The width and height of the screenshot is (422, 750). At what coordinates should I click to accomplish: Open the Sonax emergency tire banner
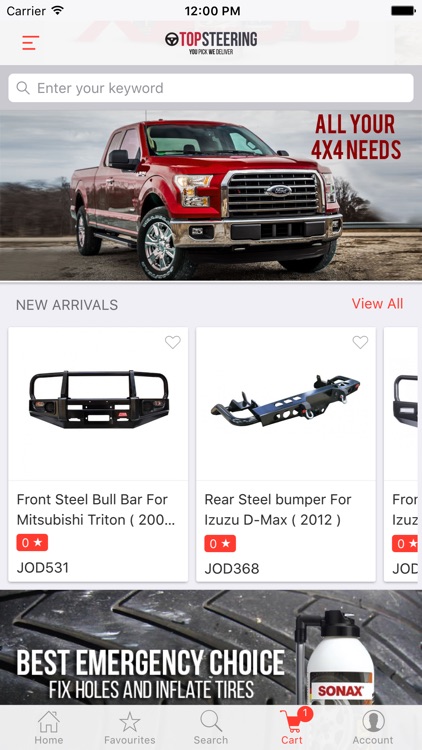[x=211, y=647]
